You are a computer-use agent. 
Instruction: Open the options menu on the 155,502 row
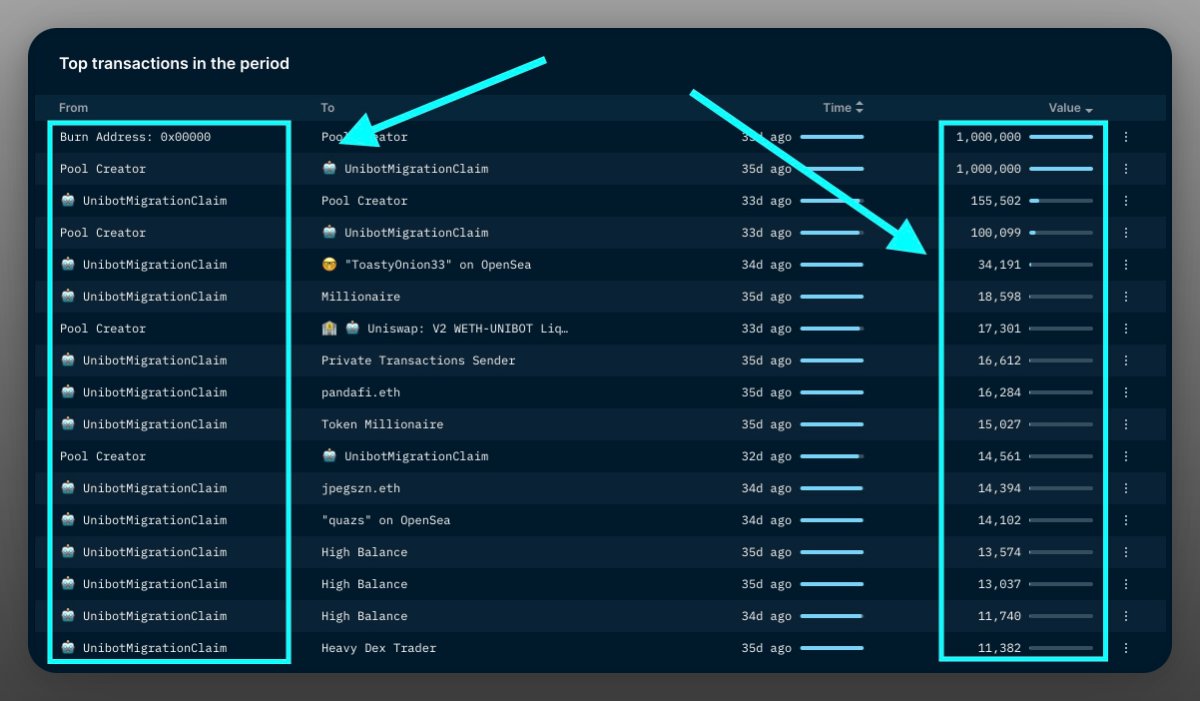(x=1126, y=201)
